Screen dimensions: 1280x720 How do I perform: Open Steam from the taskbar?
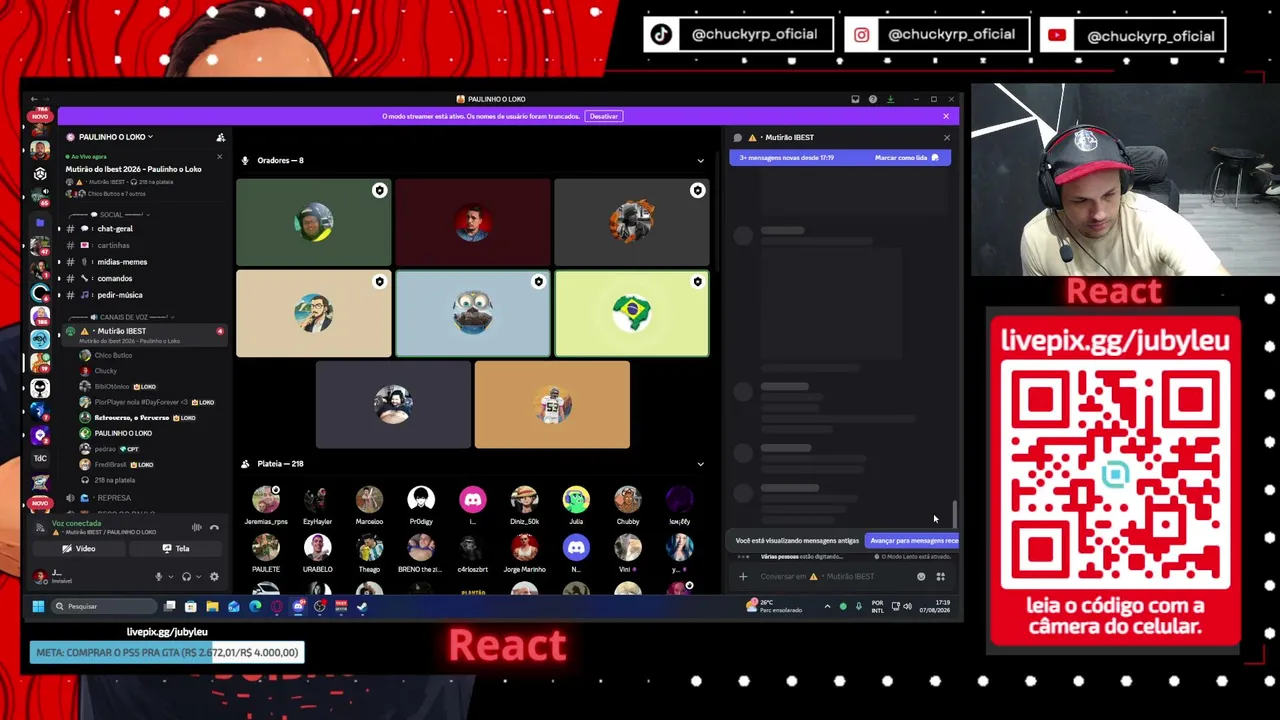pos(362,606)
